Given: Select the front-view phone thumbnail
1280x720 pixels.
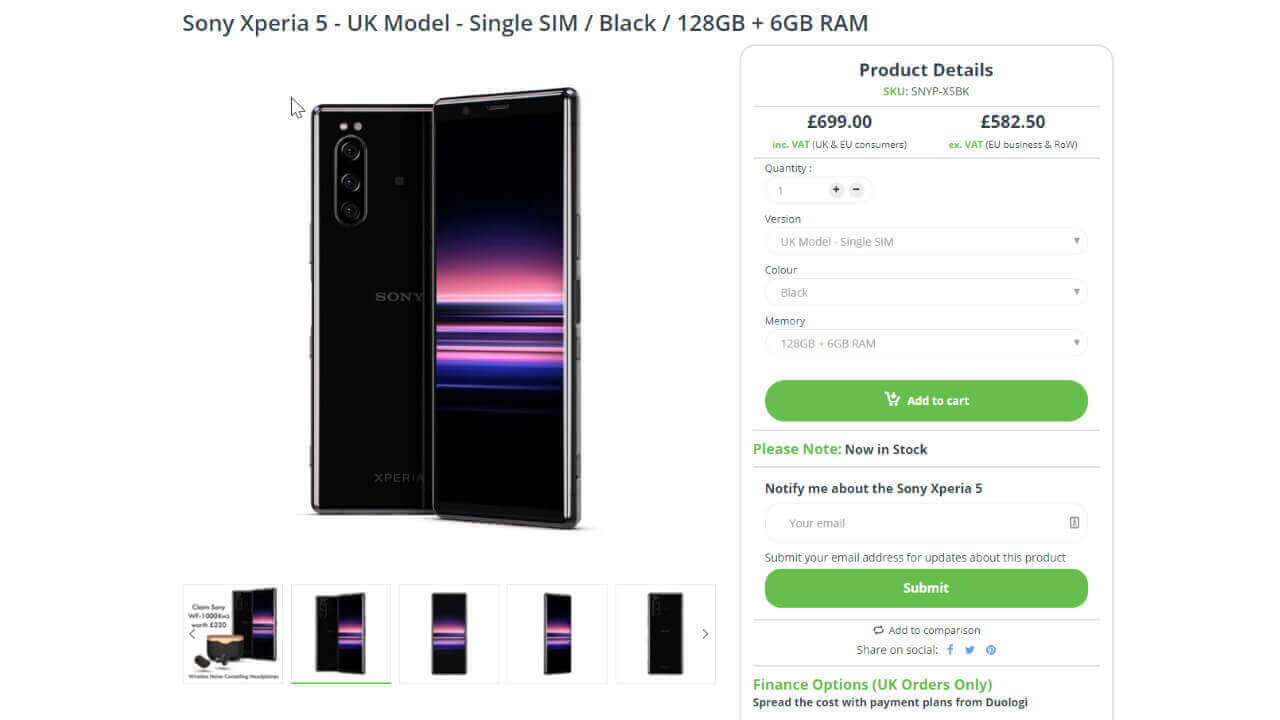Looking at the screenshot, I should tap(449, 633).
